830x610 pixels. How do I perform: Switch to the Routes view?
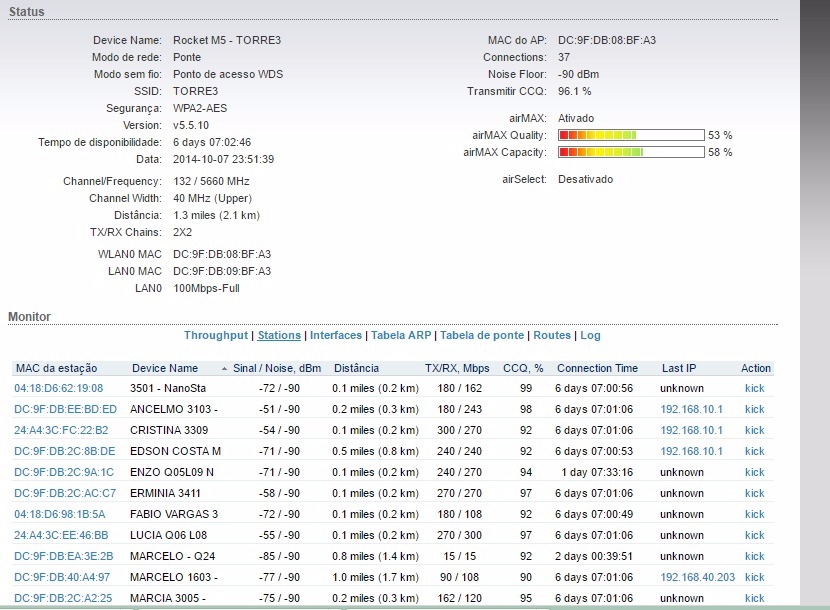pyautogui.click(x=552, y=336)
